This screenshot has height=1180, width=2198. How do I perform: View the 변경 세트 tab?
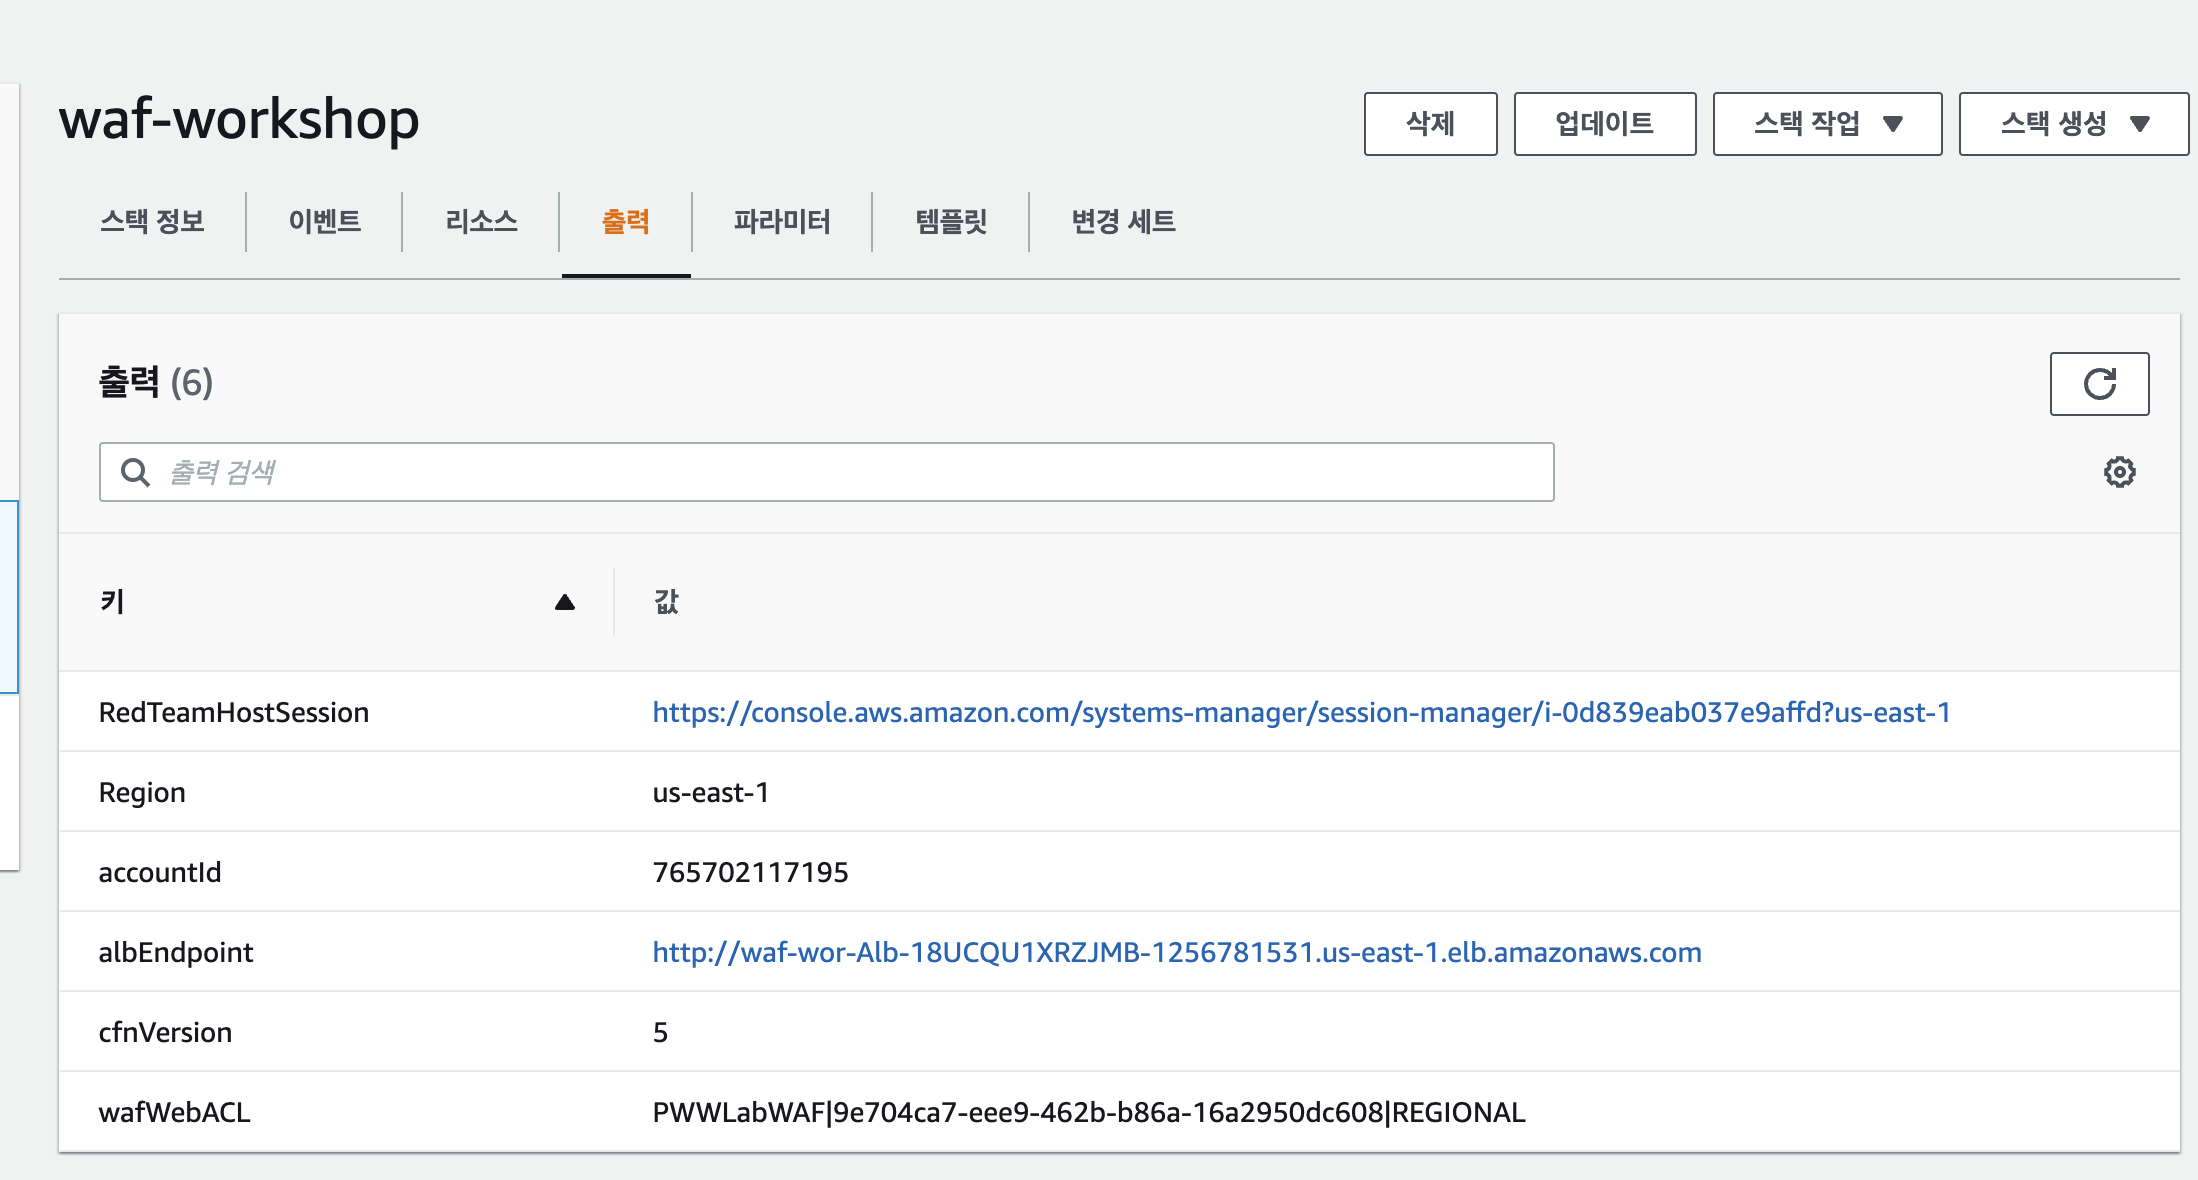click(1123, 221)
